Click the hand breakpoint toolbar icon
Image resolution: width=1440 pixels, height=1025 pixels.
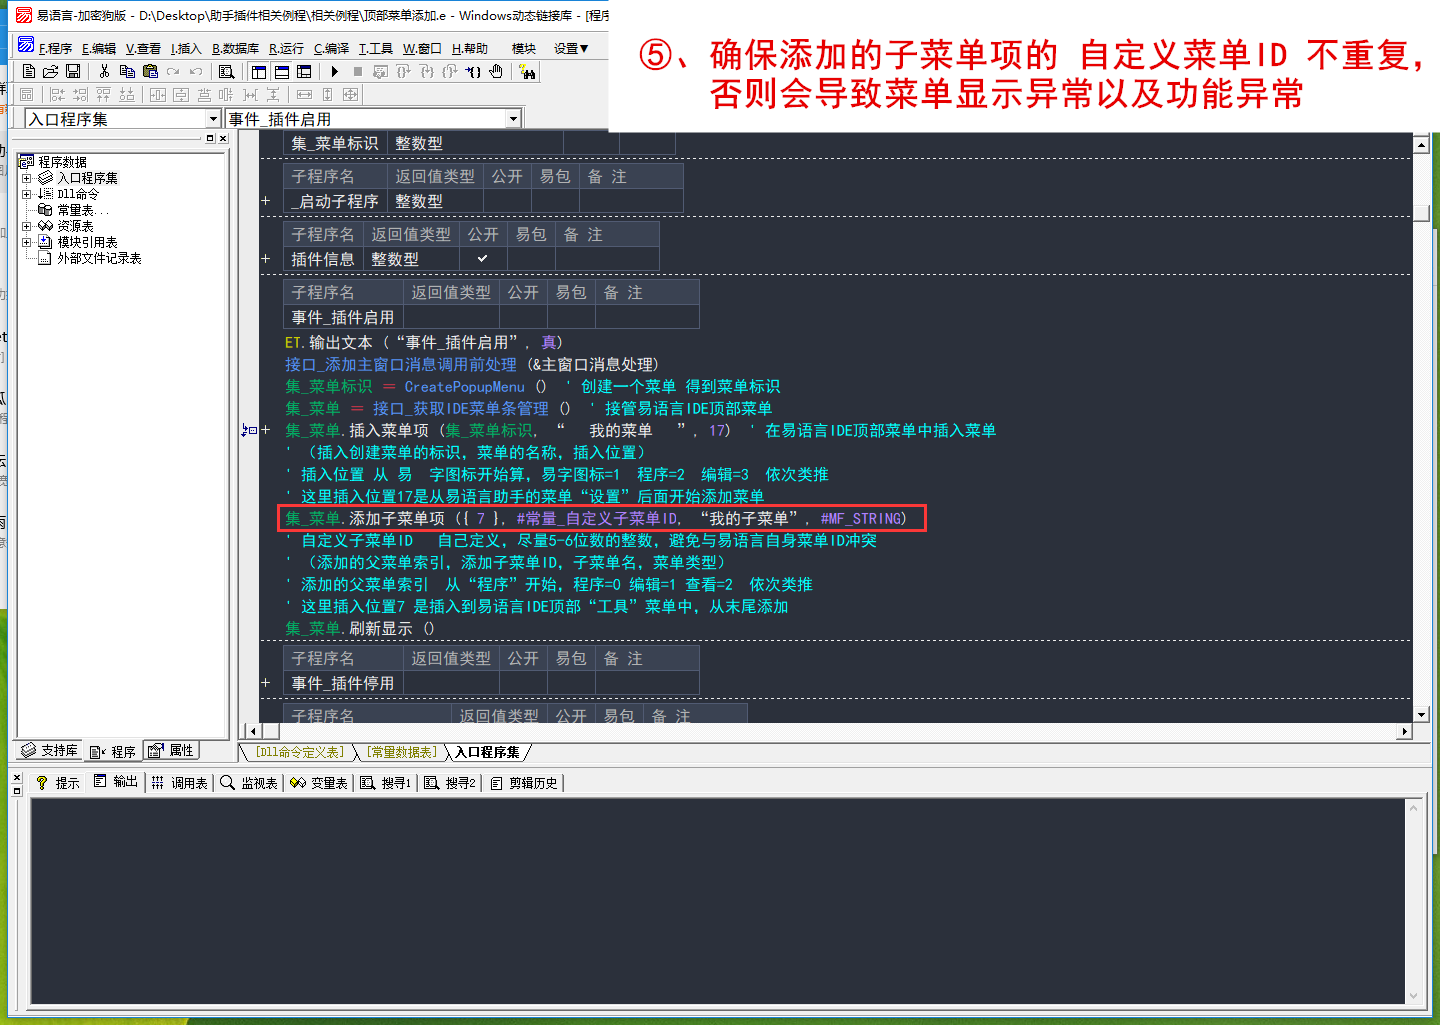496,72
